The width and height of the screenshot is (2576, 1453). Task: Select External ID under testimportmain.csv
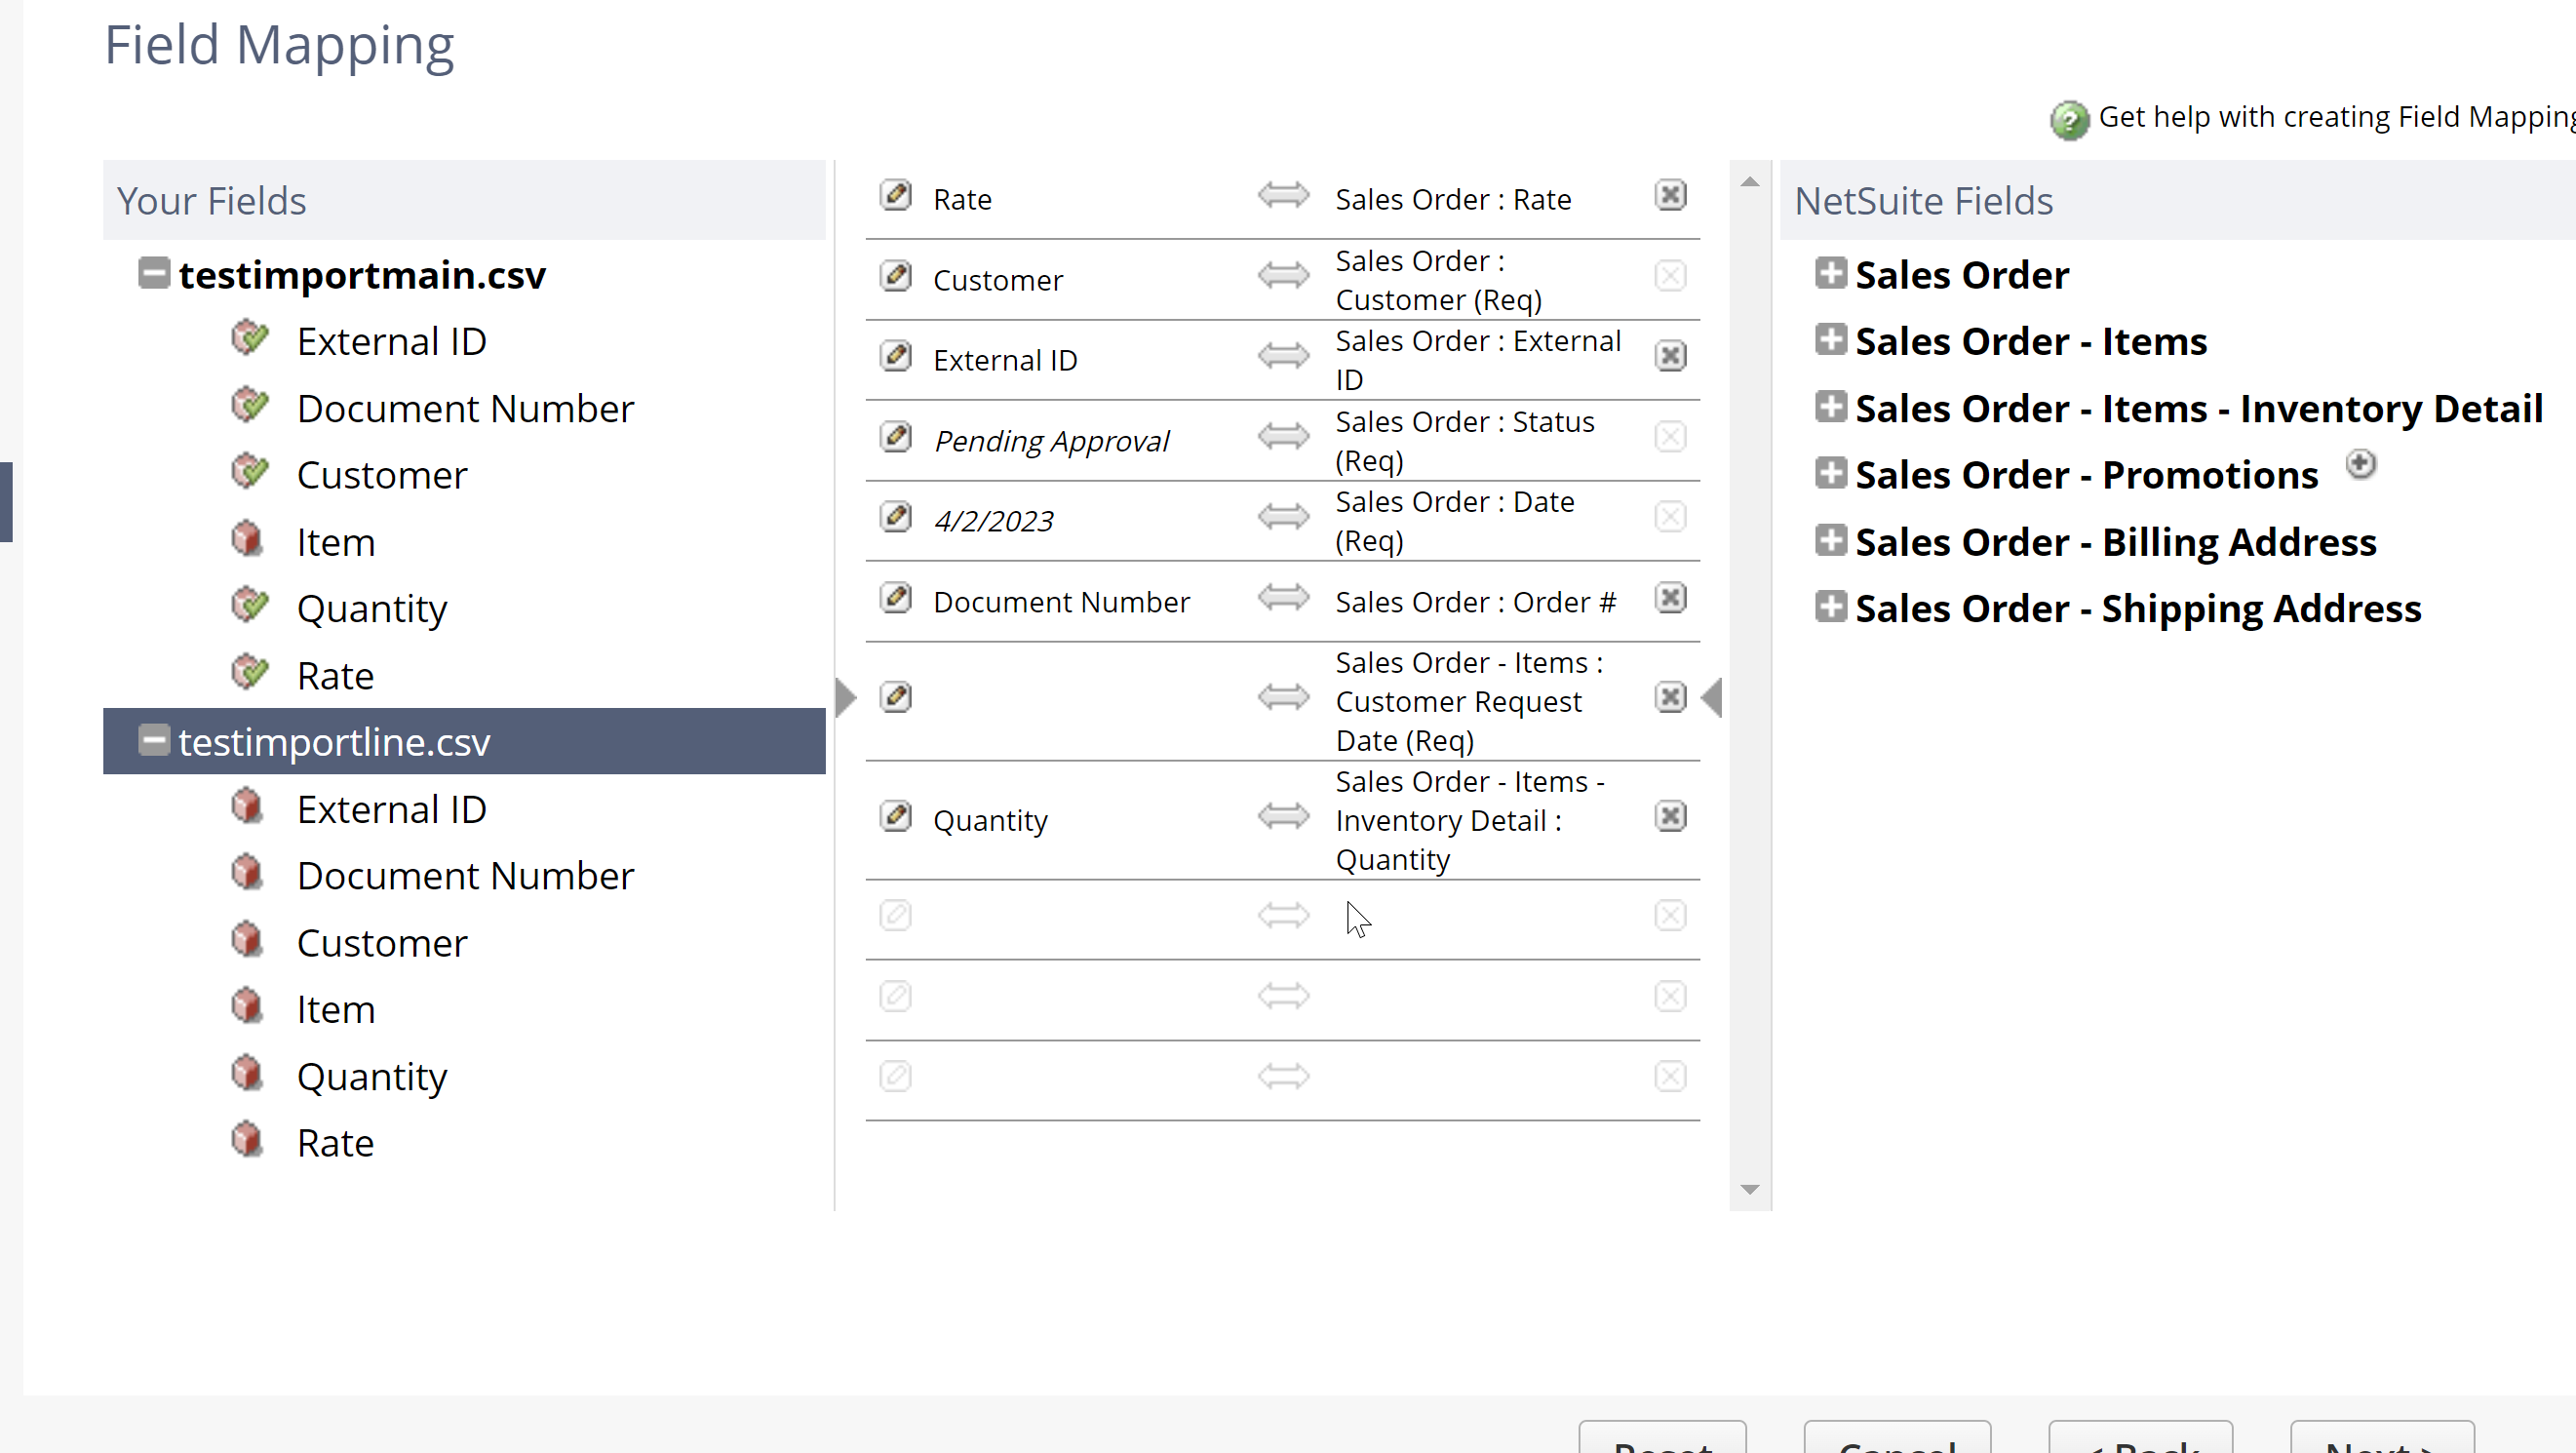(391, 341)
